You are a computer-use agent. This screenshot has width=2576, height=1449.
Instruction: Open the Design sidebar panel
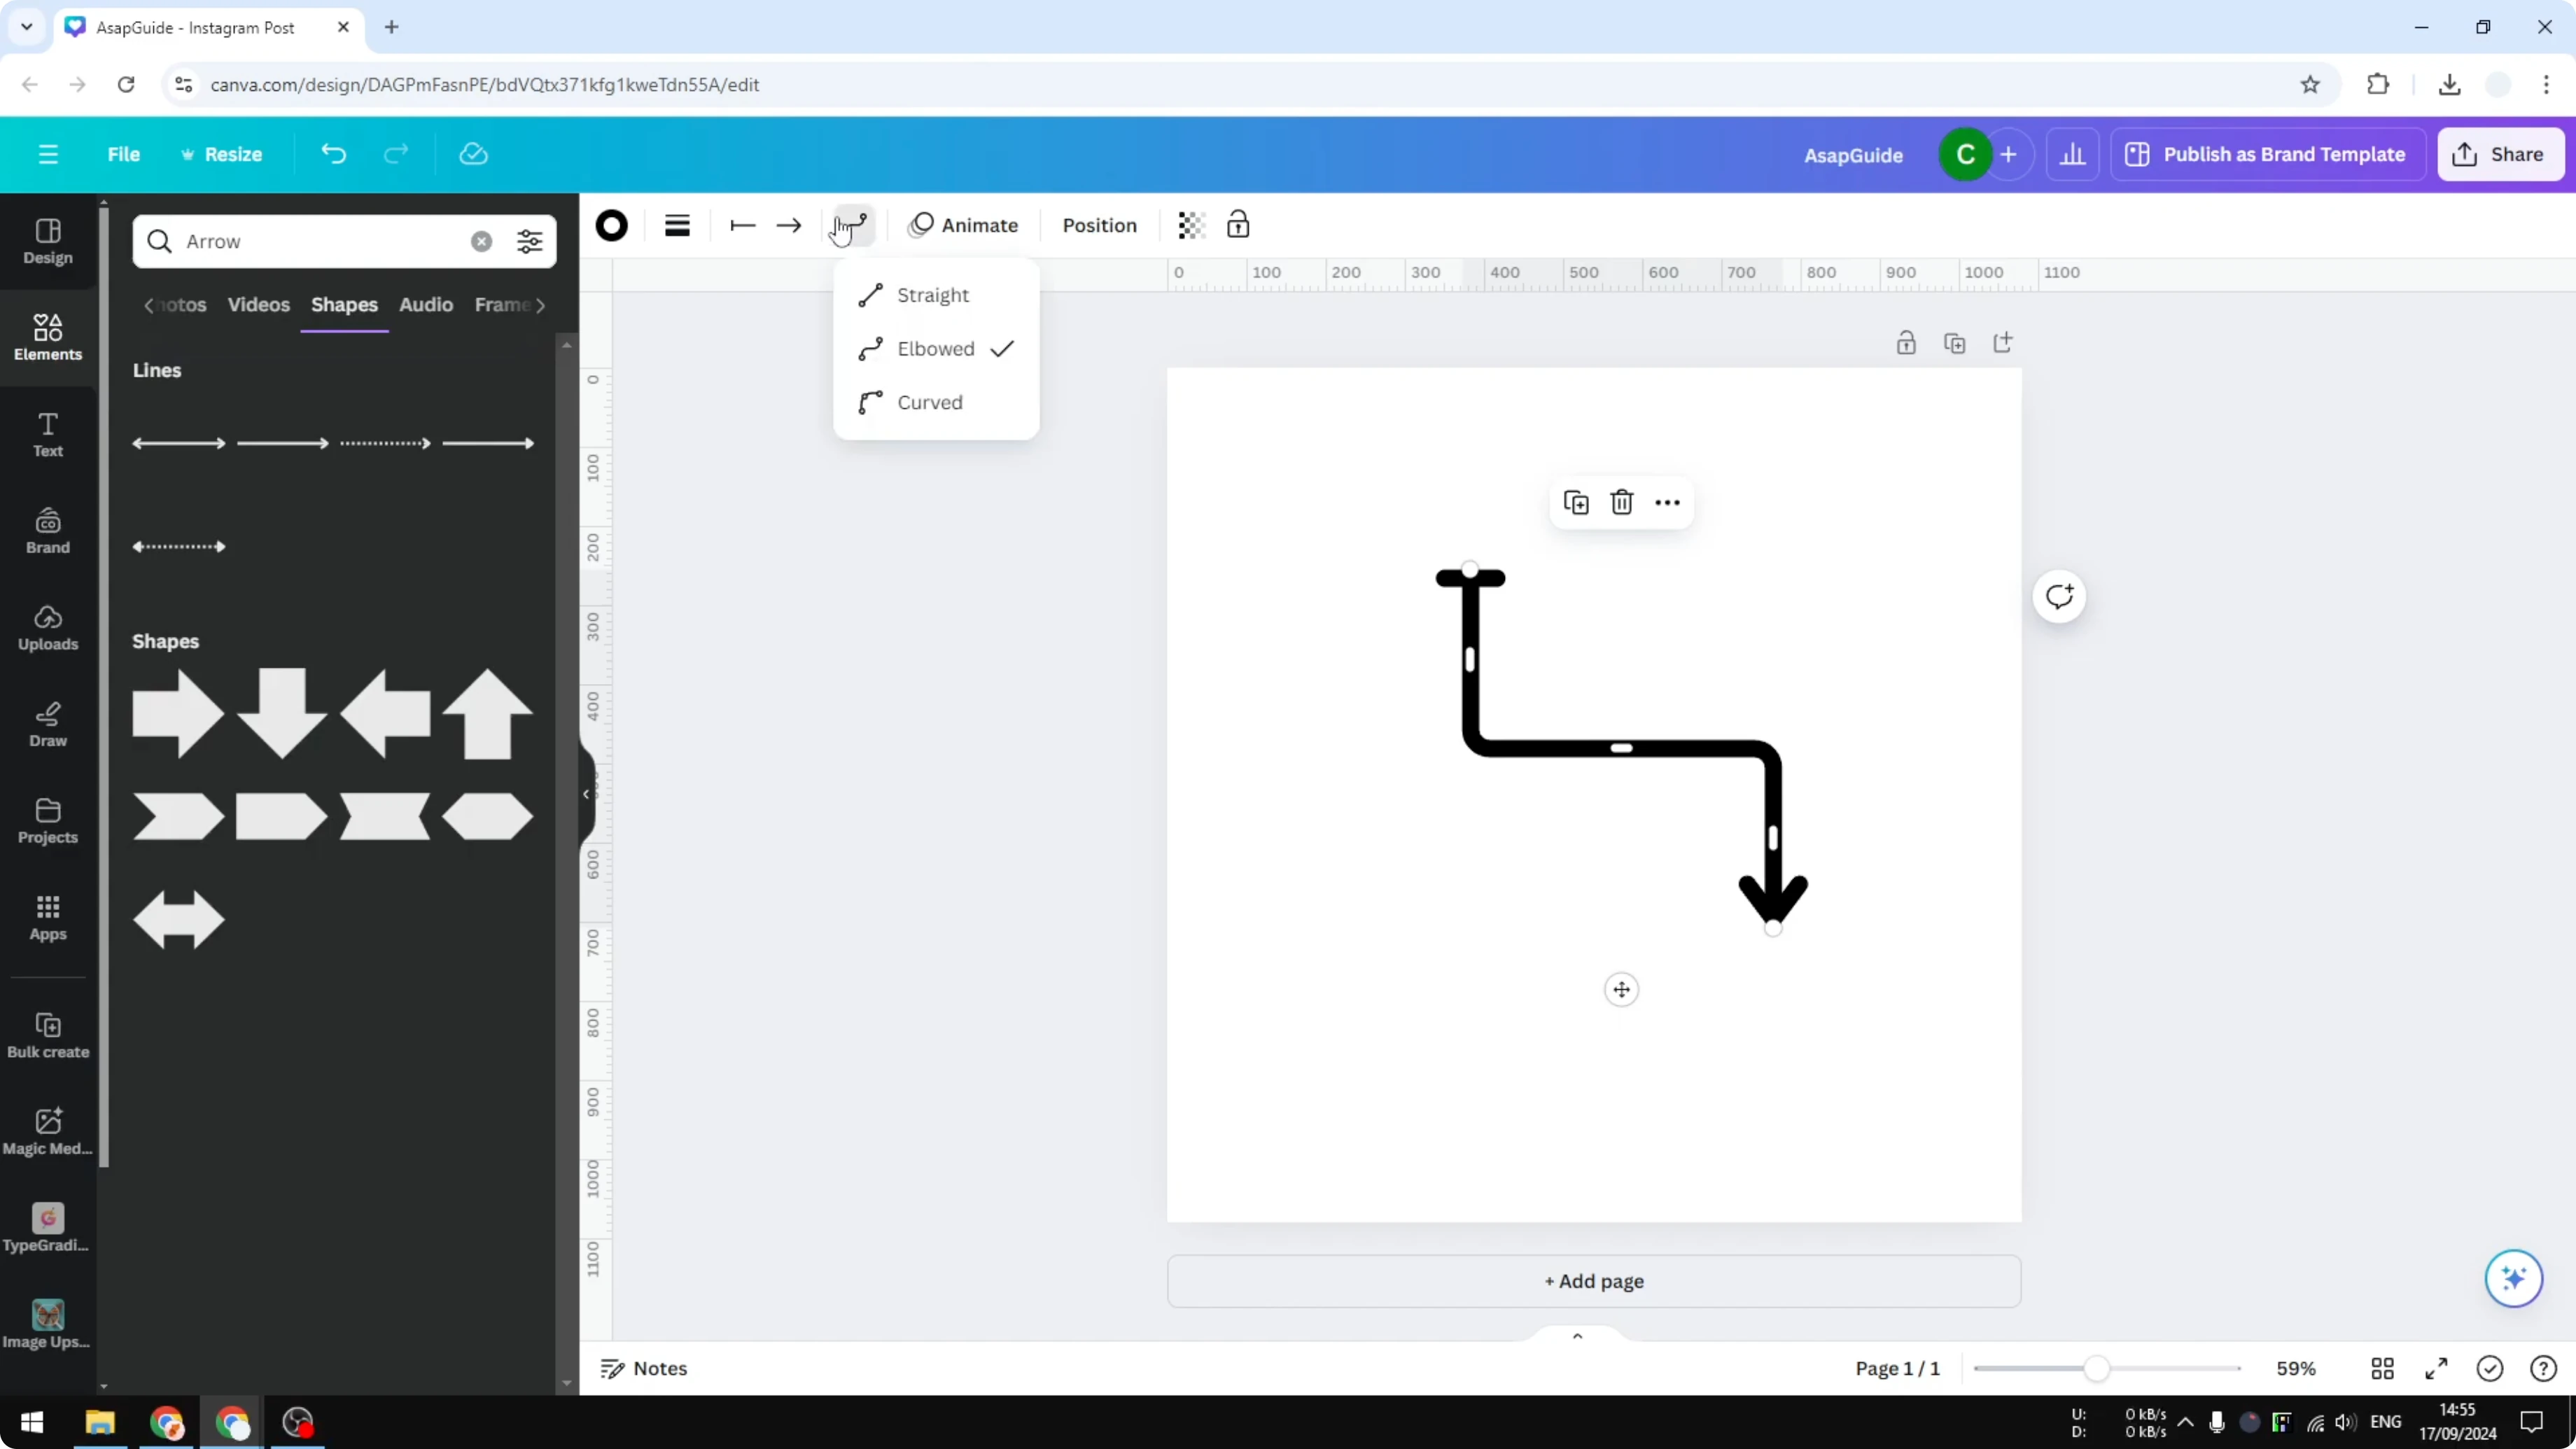tap(48, 241)
